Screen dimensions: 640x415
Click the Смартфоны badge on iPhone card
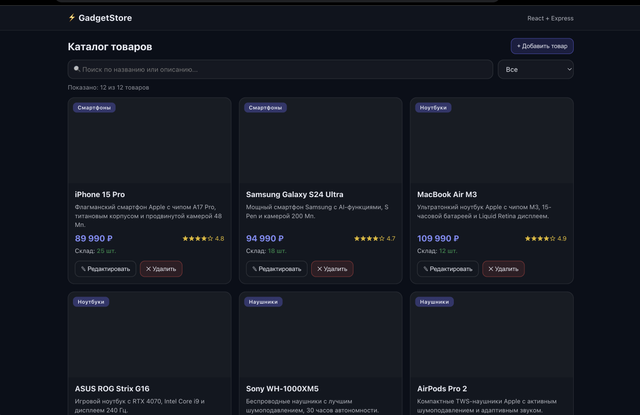click(94, 108)
